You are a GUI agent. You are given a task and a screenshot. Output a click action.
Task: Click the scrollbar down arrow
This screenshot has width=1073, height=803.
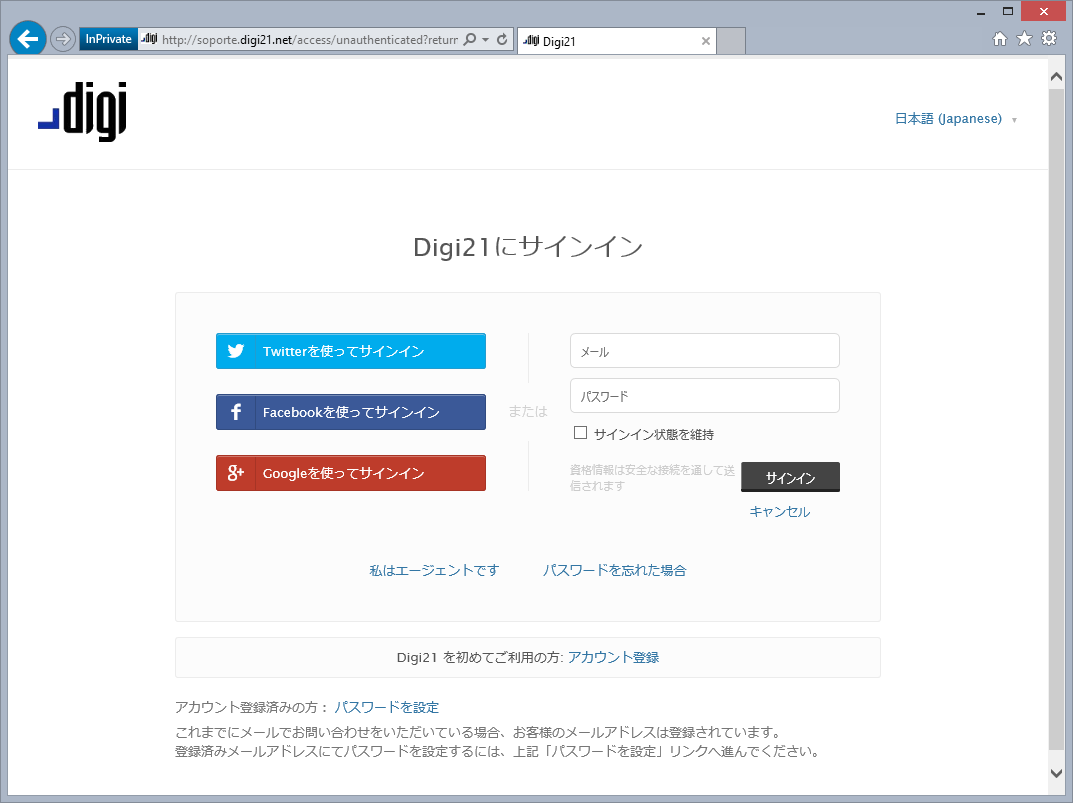tap(1057, 773)
